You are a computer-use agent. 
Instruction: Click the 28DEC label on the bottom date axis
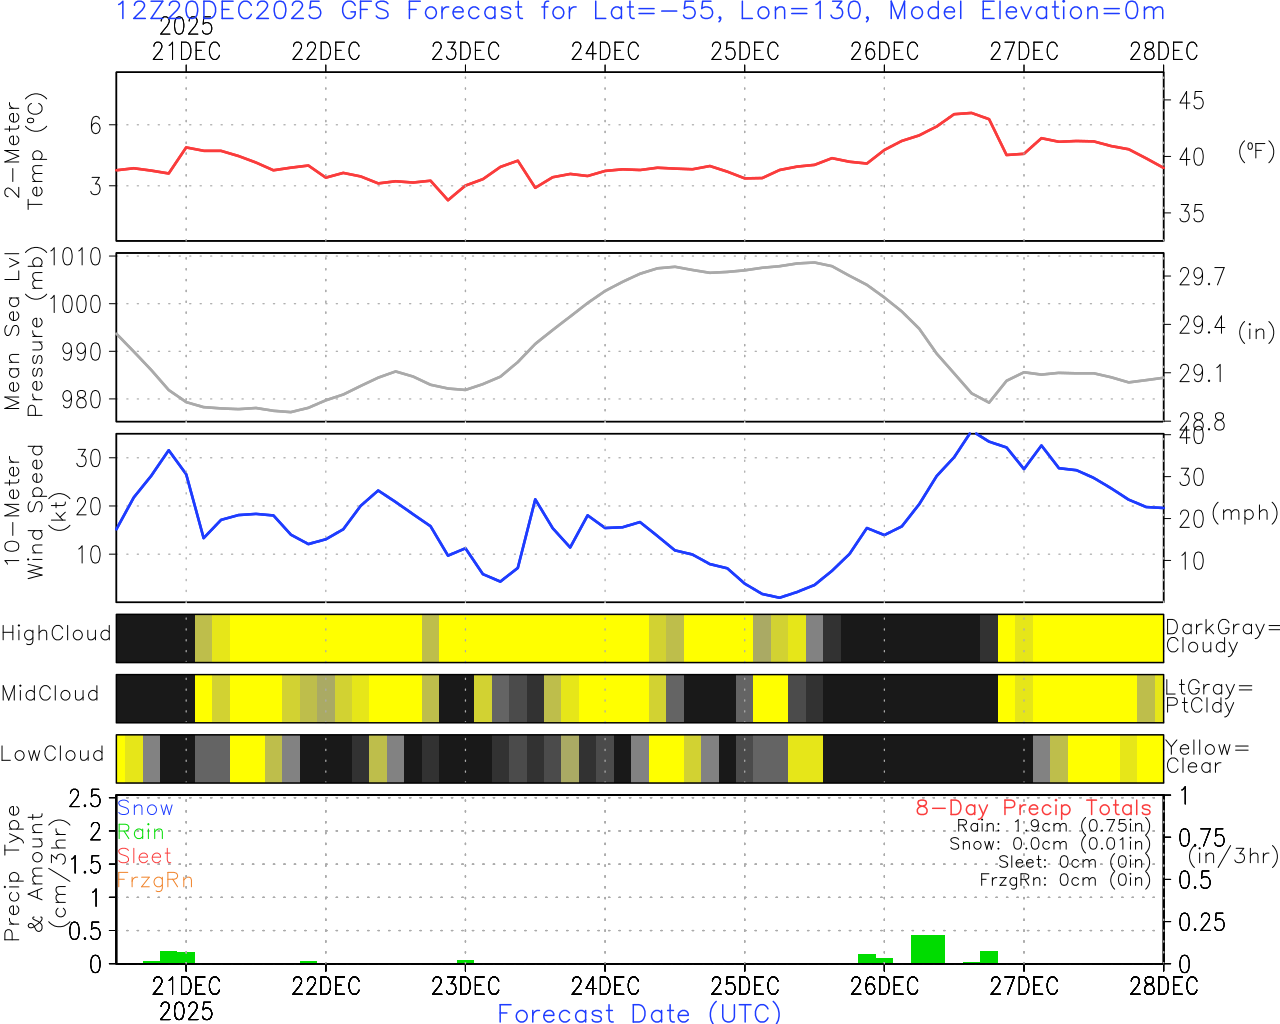1163,986
